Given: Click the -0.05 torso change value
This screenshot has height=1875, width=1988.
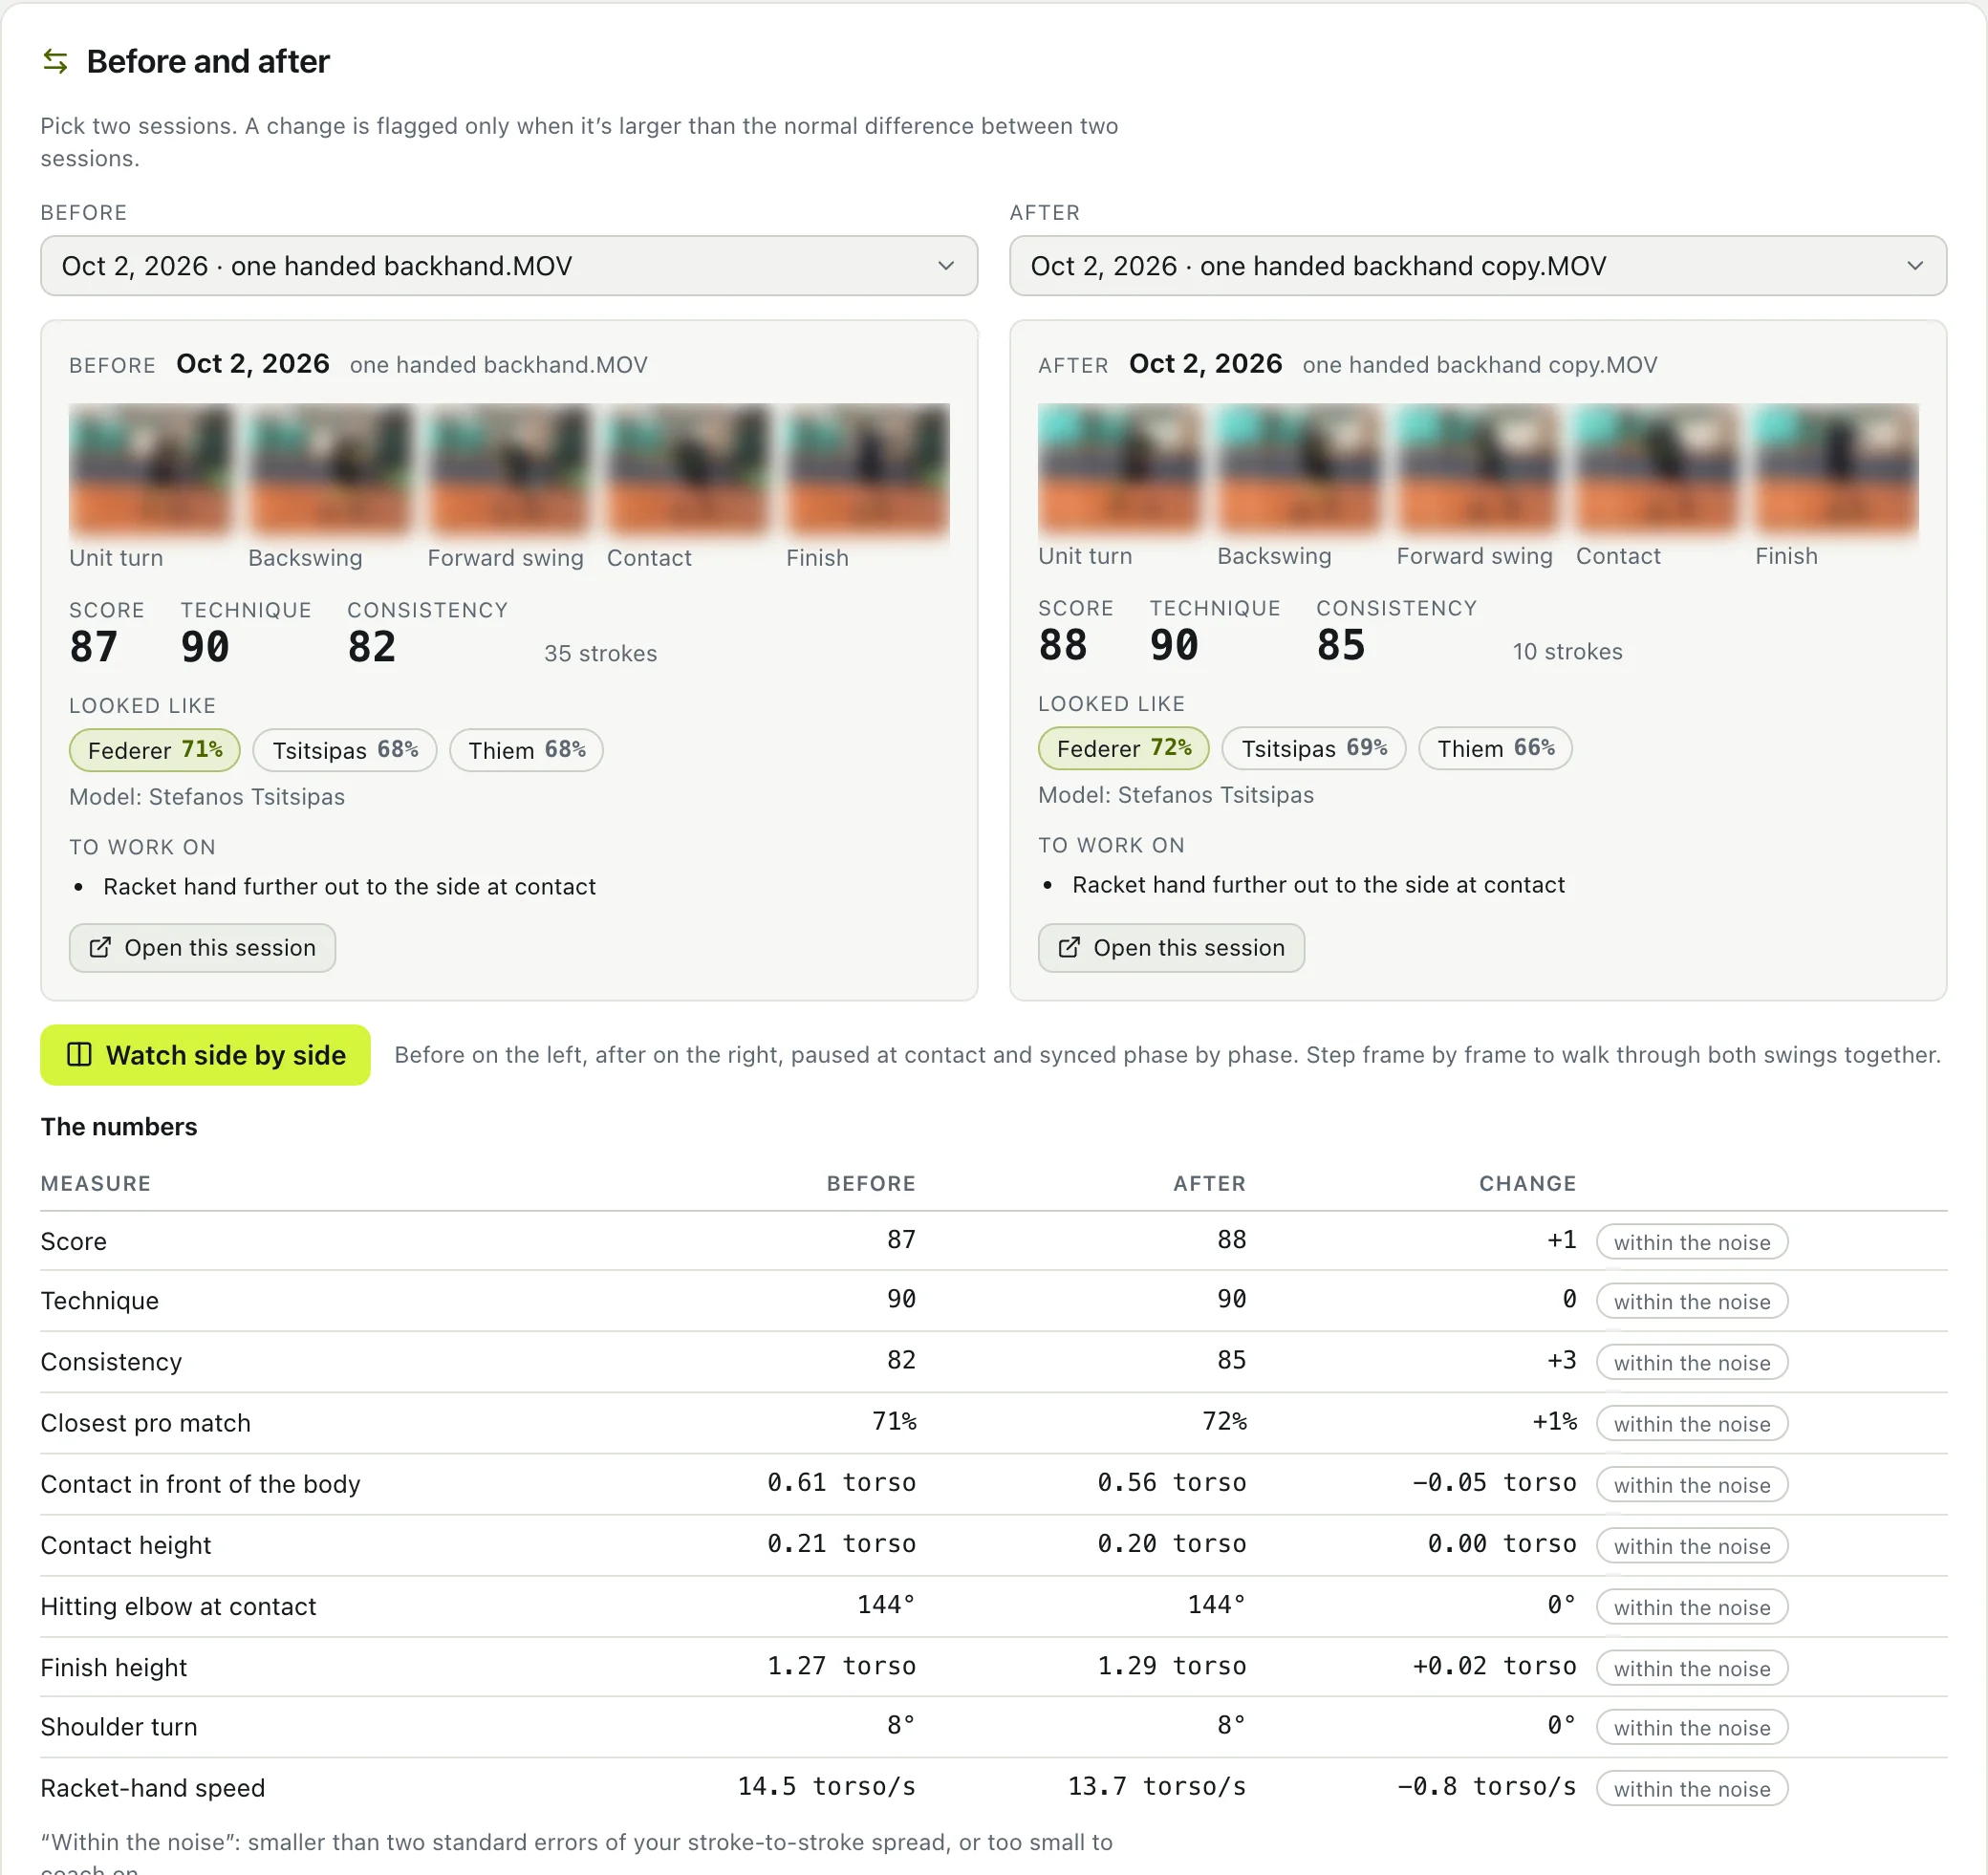Looking at the screenshot, I should 1494,1483.
